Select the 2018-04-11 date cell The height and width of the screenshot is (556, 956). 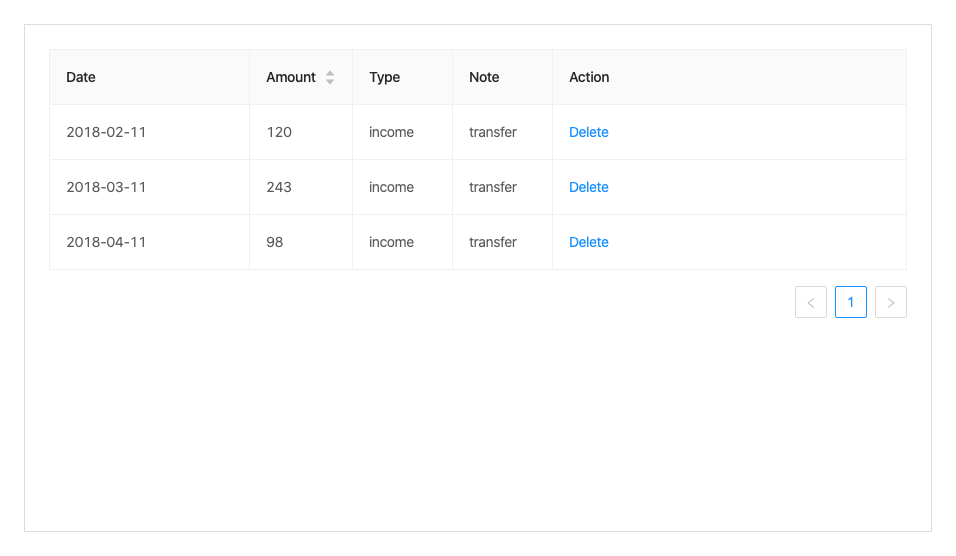[x=106, y=242]
